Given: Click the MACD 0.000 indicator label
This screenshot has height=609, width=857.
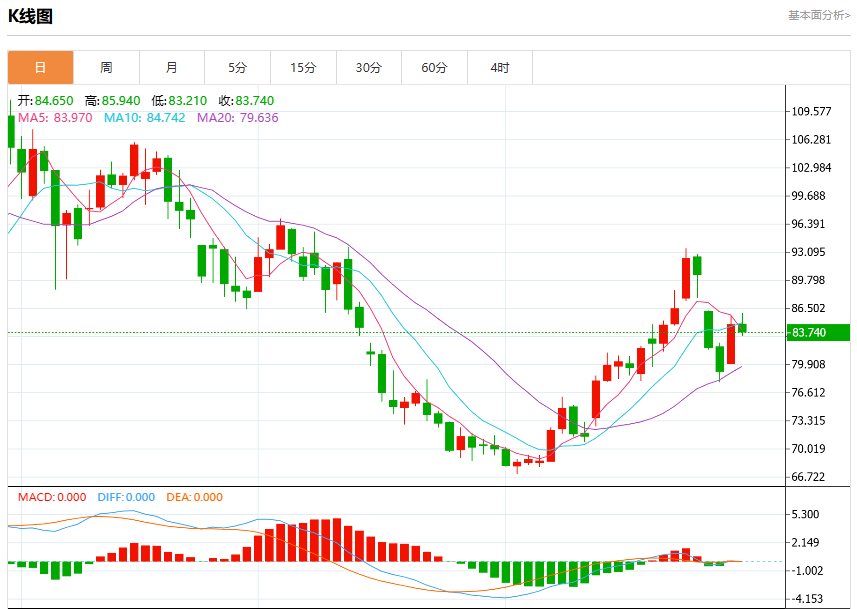Looking at the screenshot, I should coord(52,497).
